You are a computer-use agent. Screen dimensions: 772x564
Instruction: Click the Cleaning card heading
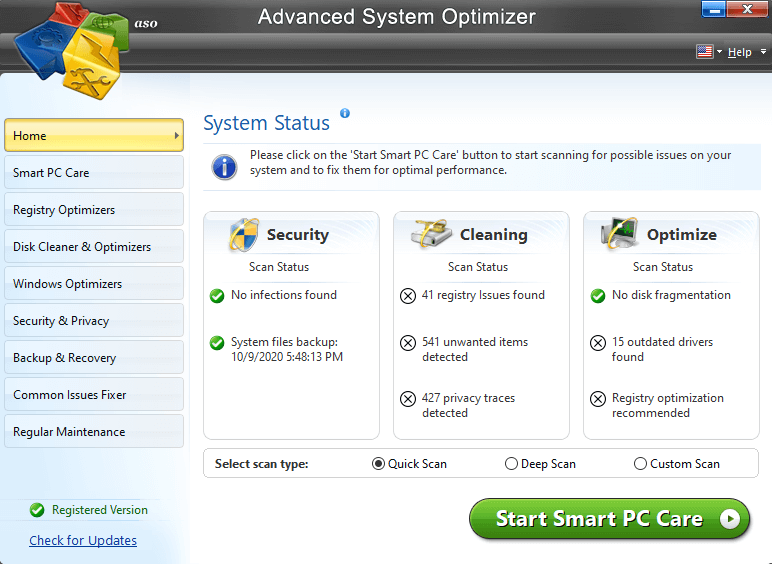493,235
